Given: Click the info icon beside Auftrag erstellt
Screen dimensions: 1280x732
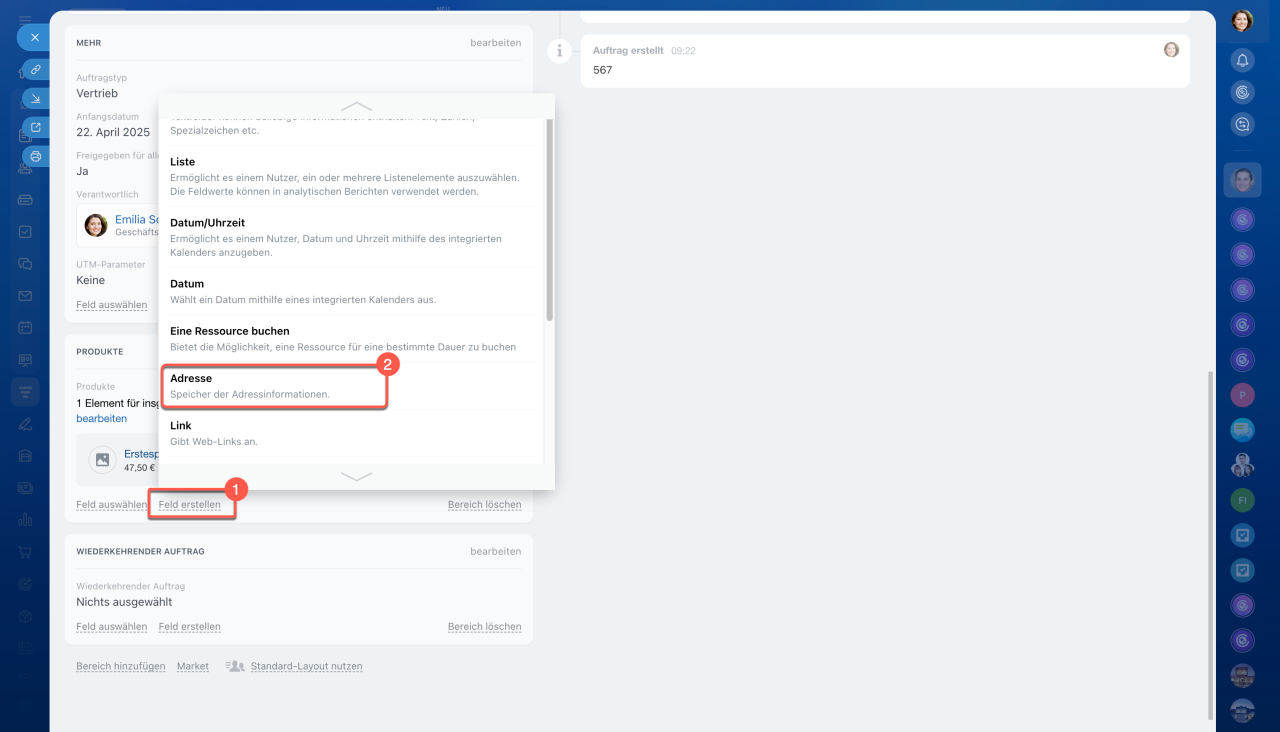Looking at the screenshot, I should tap(560, 51).
